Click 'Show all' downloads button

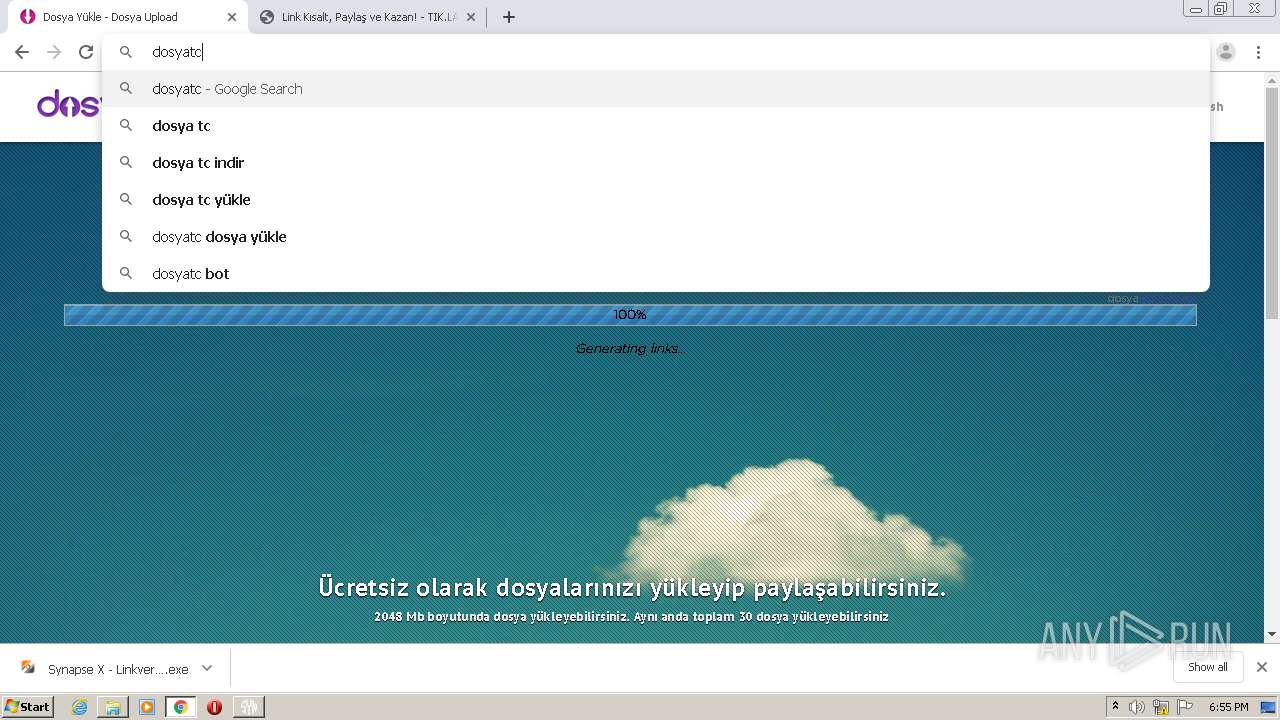(1207, 667)
